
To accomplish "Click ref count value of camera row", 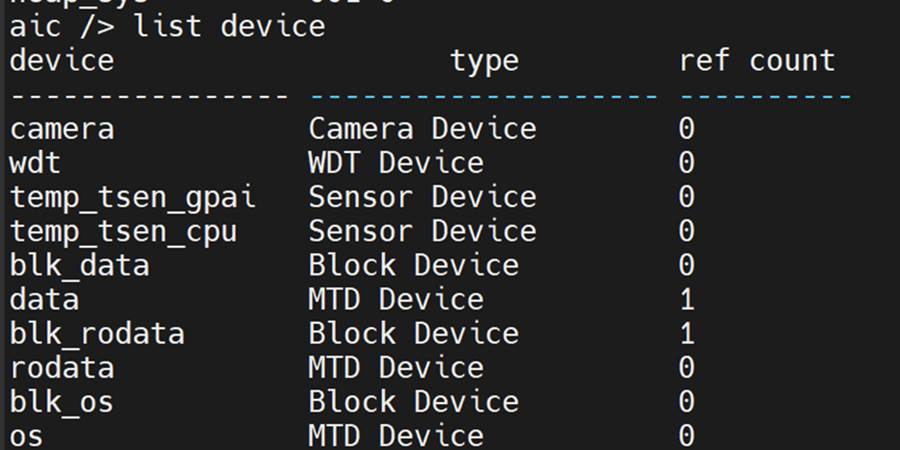I will coord(686,129).
